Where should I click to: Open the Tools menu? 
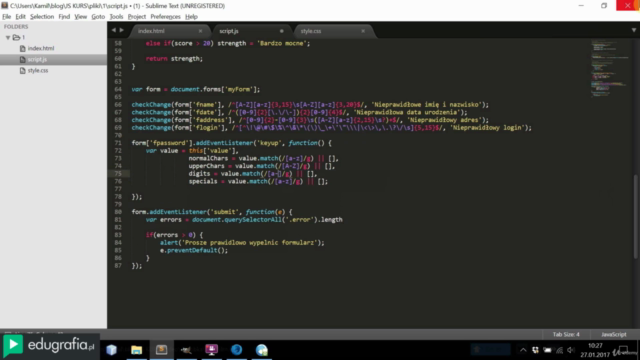point(116,17)
